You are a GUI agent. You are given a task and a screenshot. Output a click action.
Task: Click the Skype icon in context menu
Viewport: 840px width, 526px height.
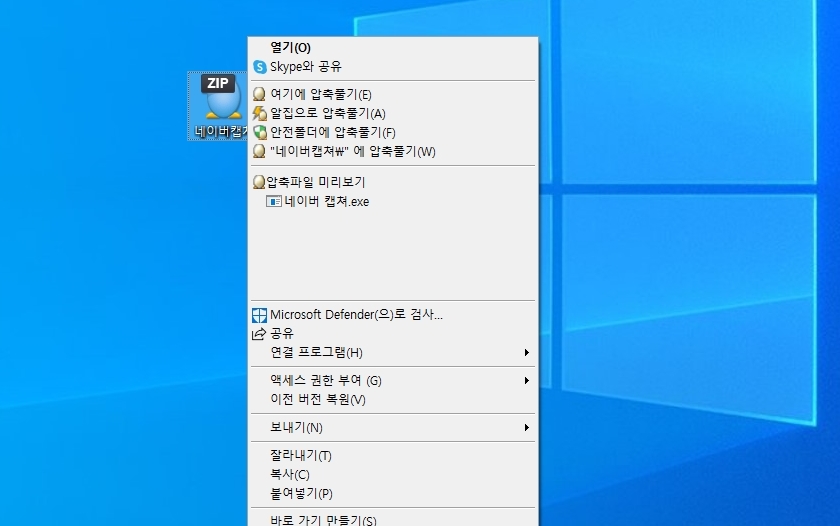[x=260, y=67]
